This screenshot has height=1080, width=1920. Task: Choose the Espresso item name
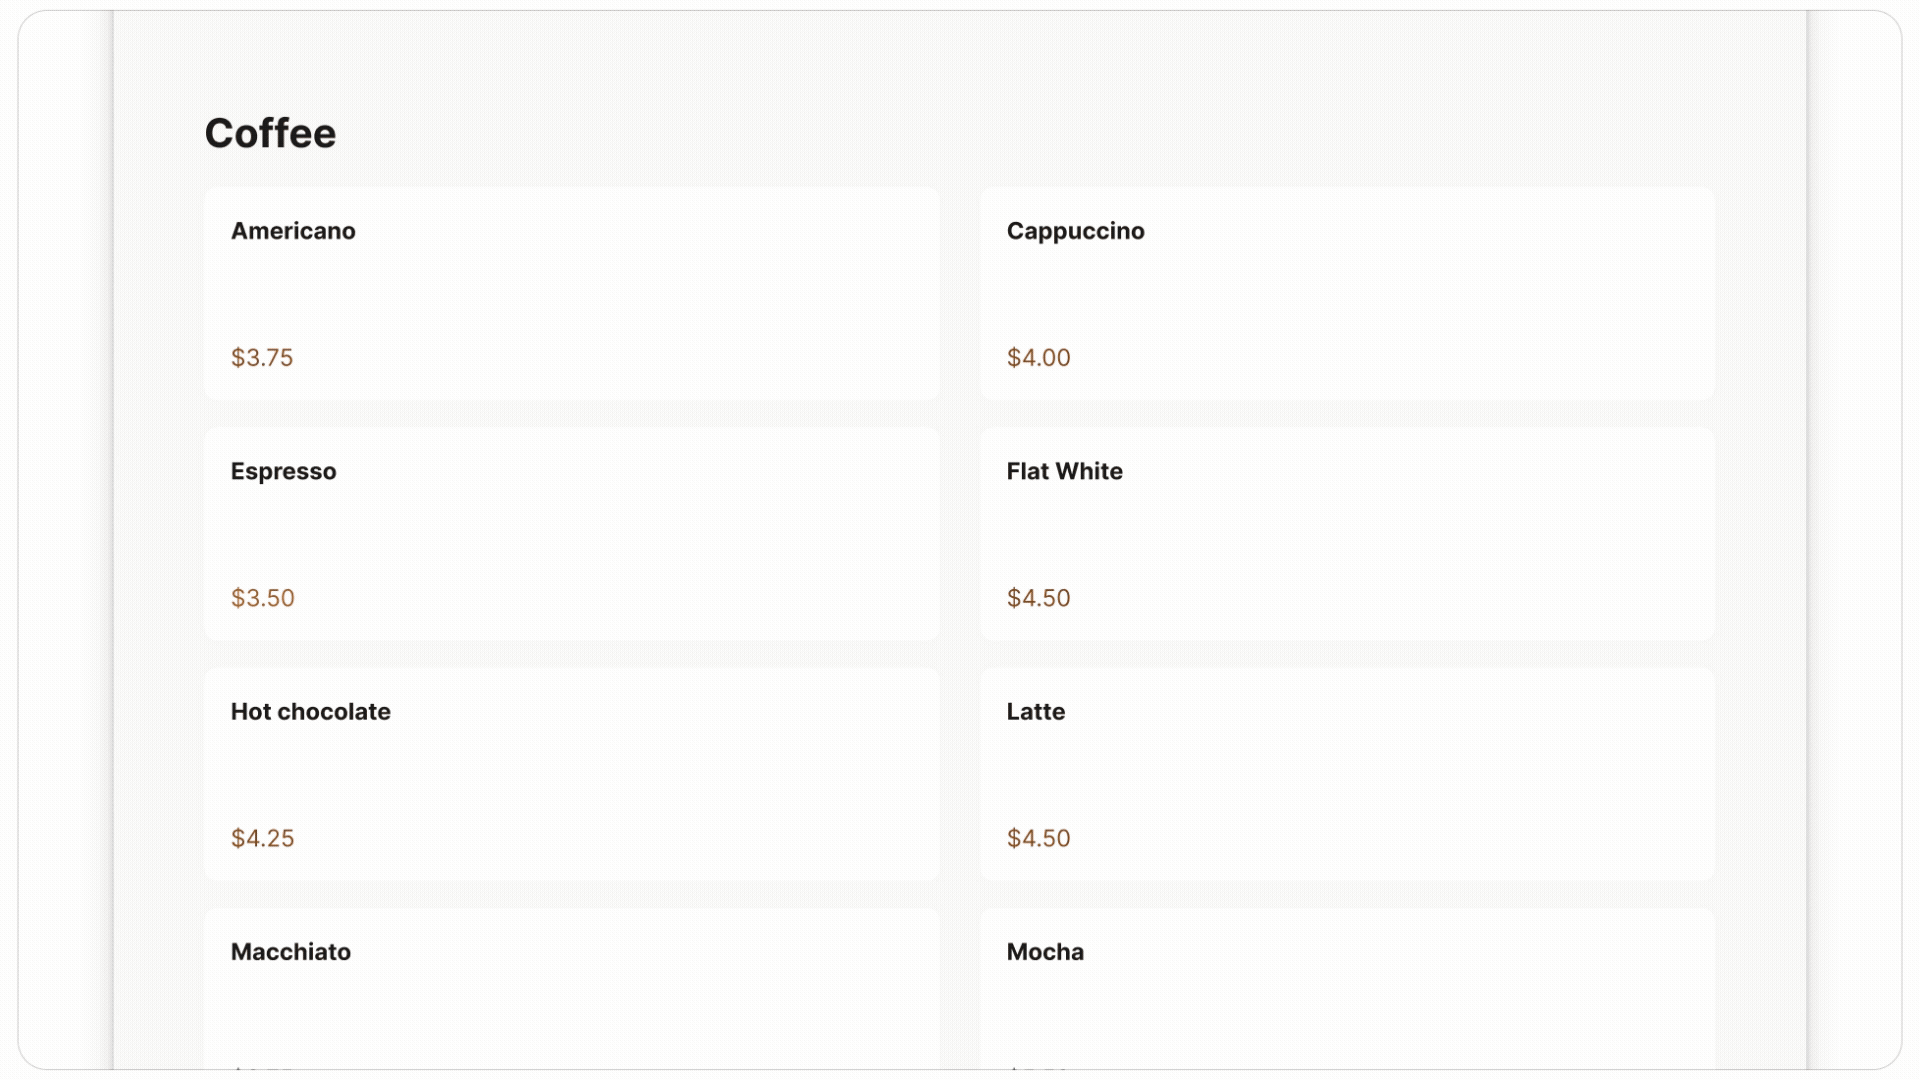pyautogui.click(x=283, y=471)
